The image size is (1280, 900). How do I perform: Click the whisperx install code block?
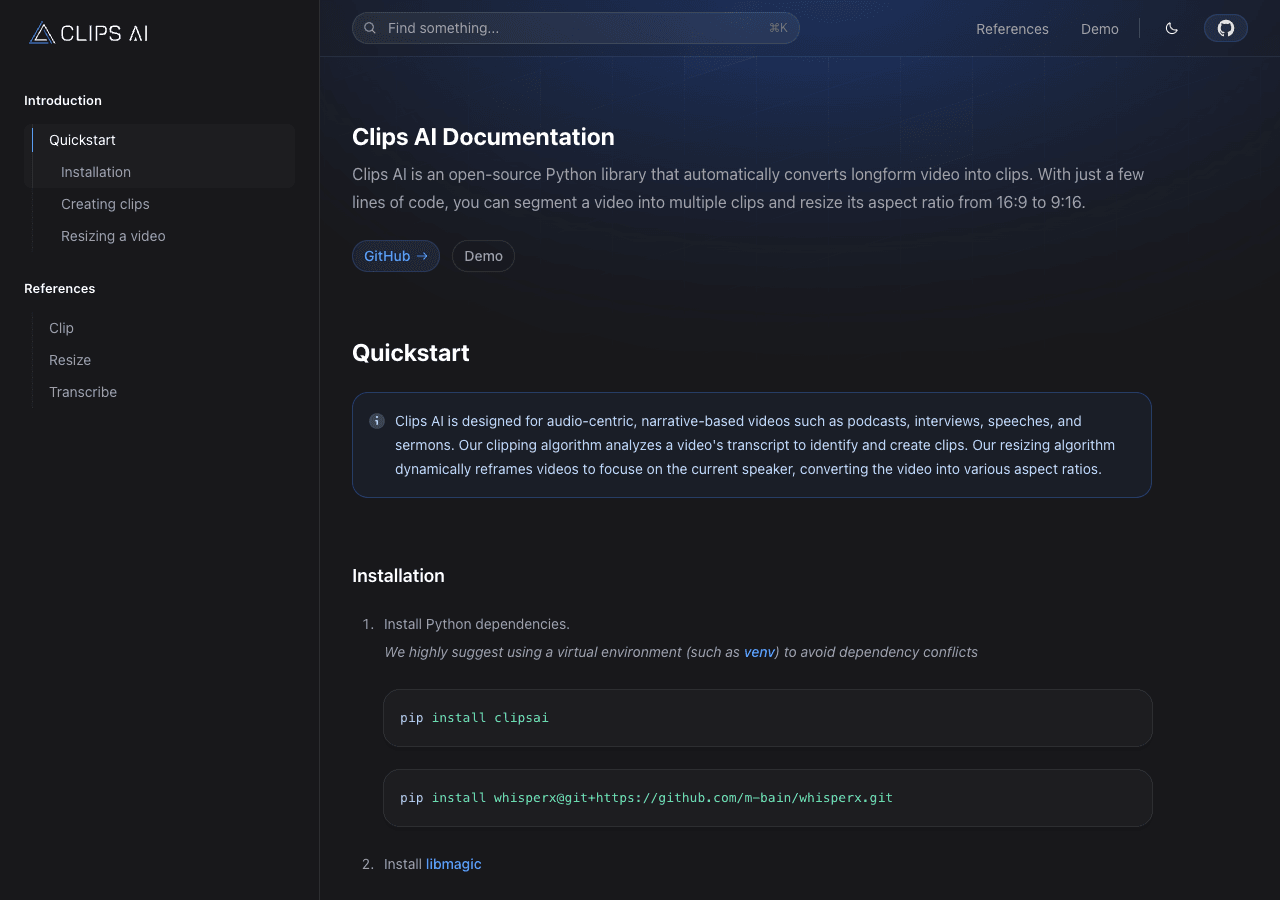pos(768,798)
